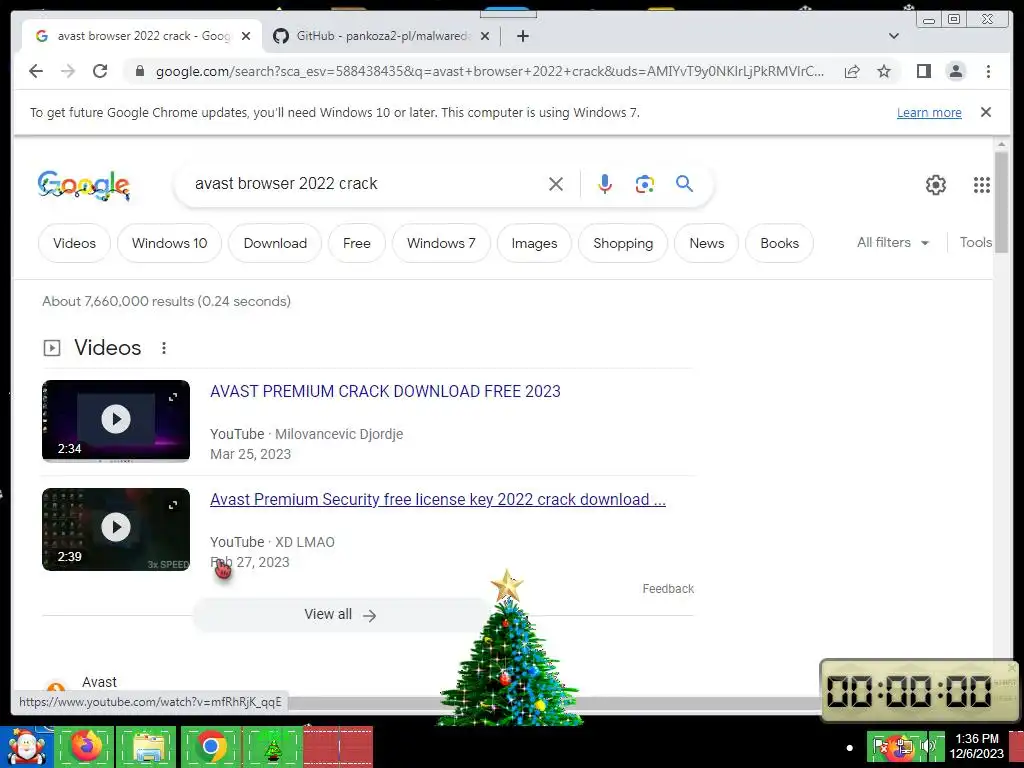Switch to Chrome on the taskbar
1024x768 pixels.
tap(210, 746)
